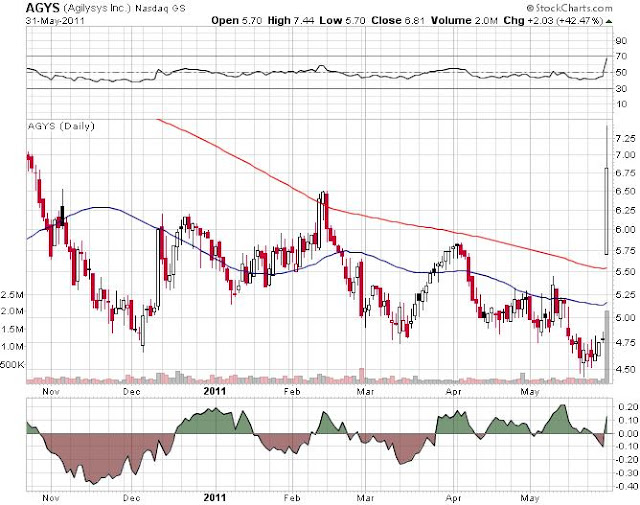The height and width of the screenshot is (505, 640).
Task: Click the Close 6.81 value
Action: point(398,20)
